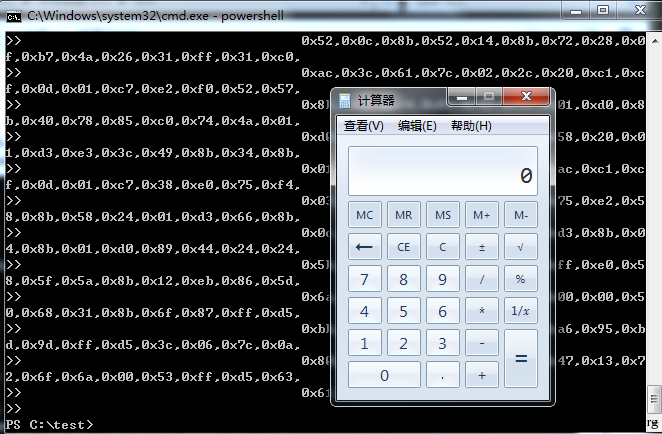Click the addition + button
Viewport: 662px width, 434px height.
pos(482,375)
